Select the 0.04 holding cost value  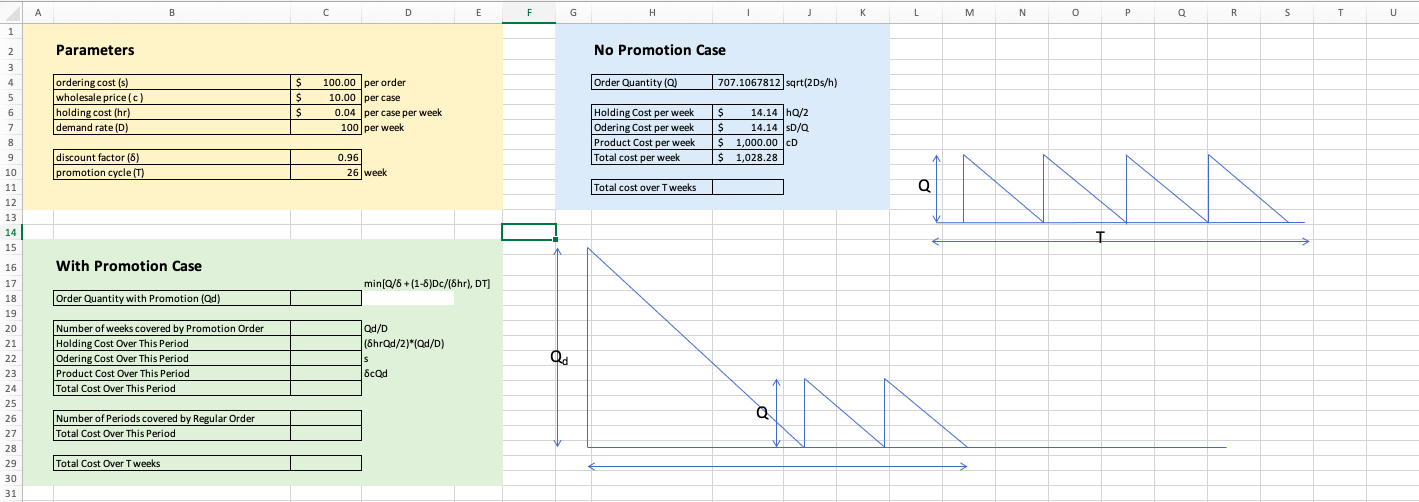coord(326,112)
